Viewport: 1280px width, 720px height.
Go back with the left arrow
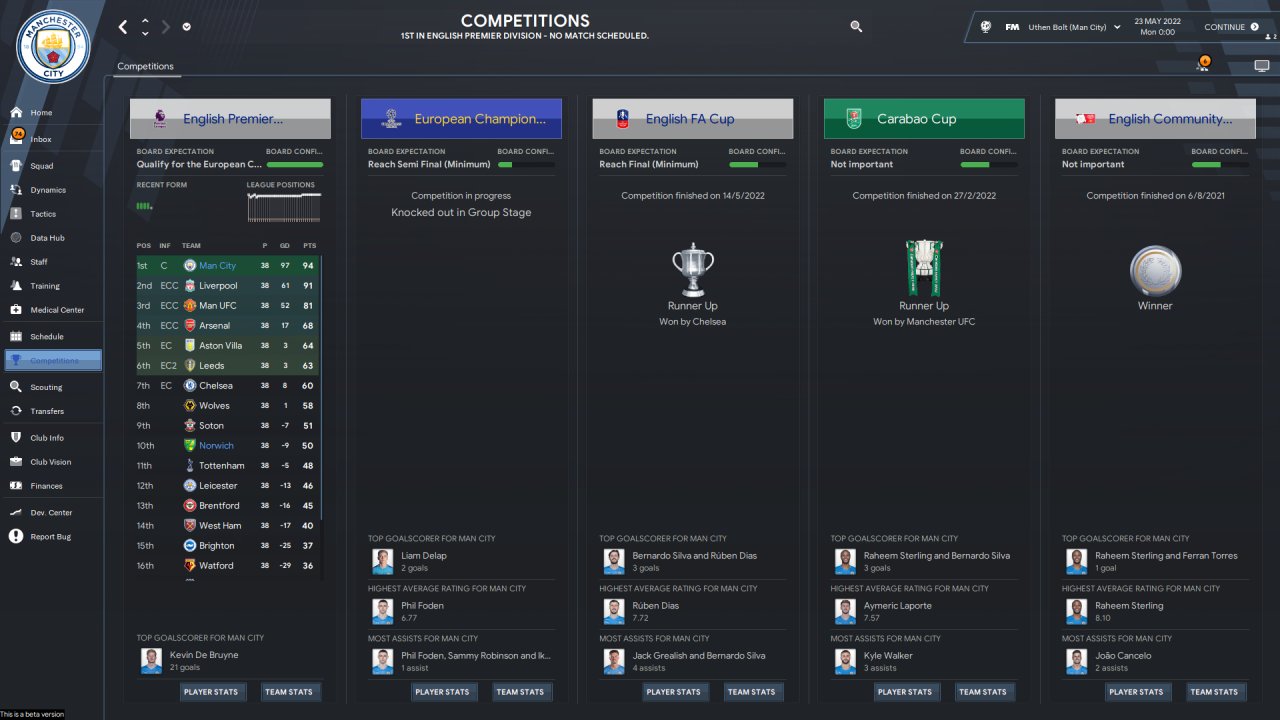[x=123, y=27]
